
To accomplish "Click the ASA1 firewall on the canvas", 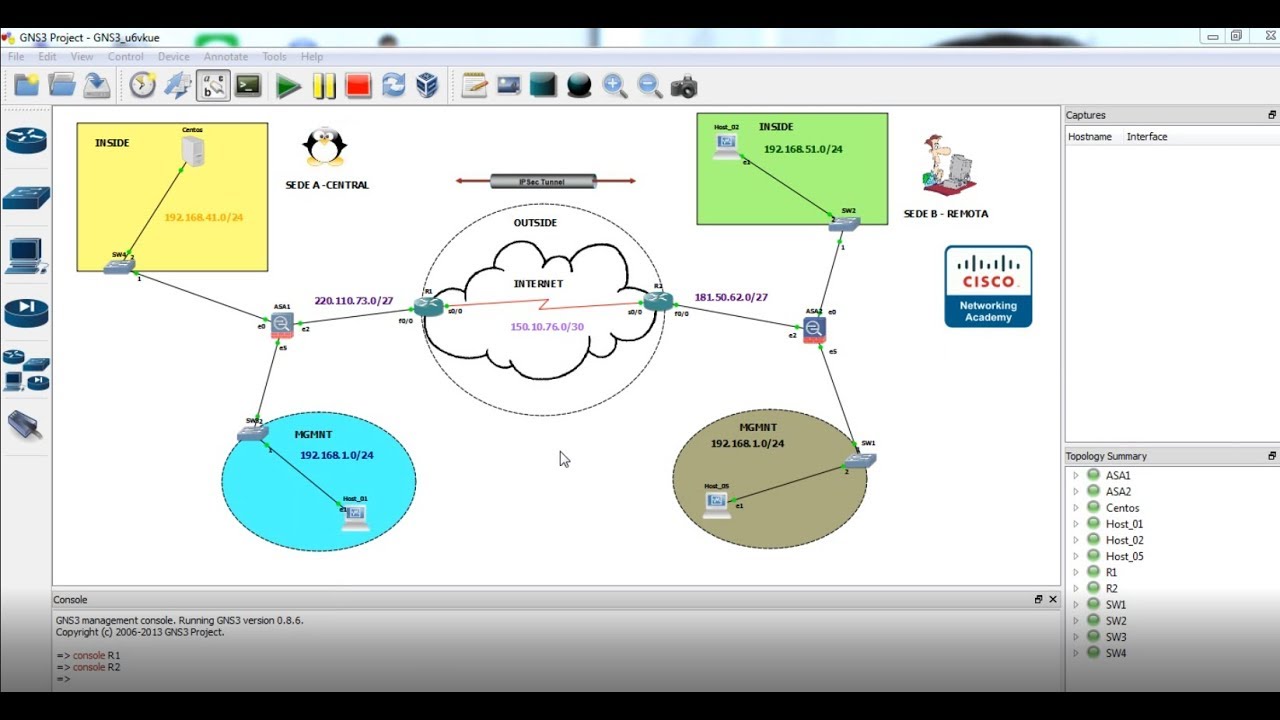I will click(x=281, y=324).
